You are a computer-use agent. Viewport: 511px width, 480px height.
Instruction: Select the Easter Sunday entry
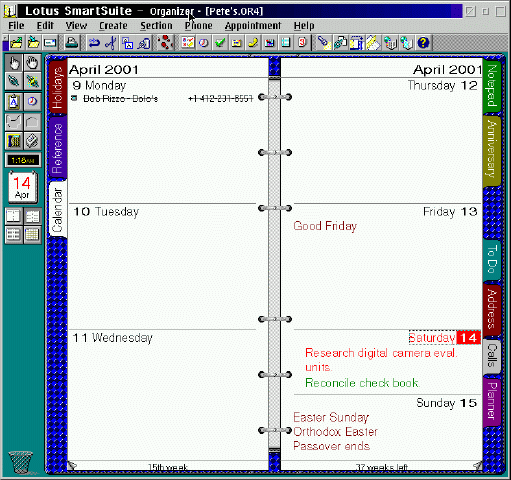click(331, 417)
